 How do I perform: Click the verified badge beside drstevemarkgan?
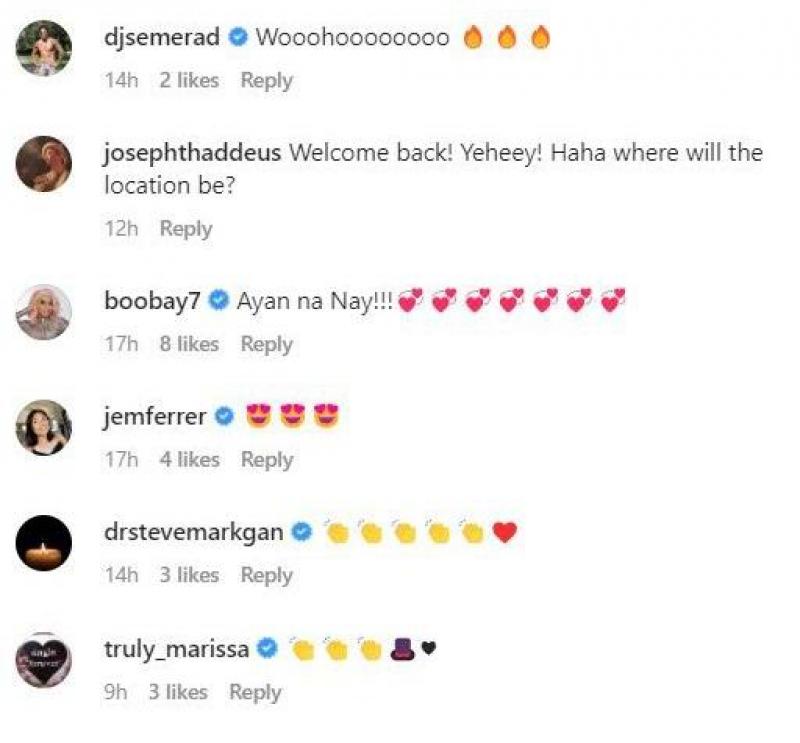click(x=302, y=532)
